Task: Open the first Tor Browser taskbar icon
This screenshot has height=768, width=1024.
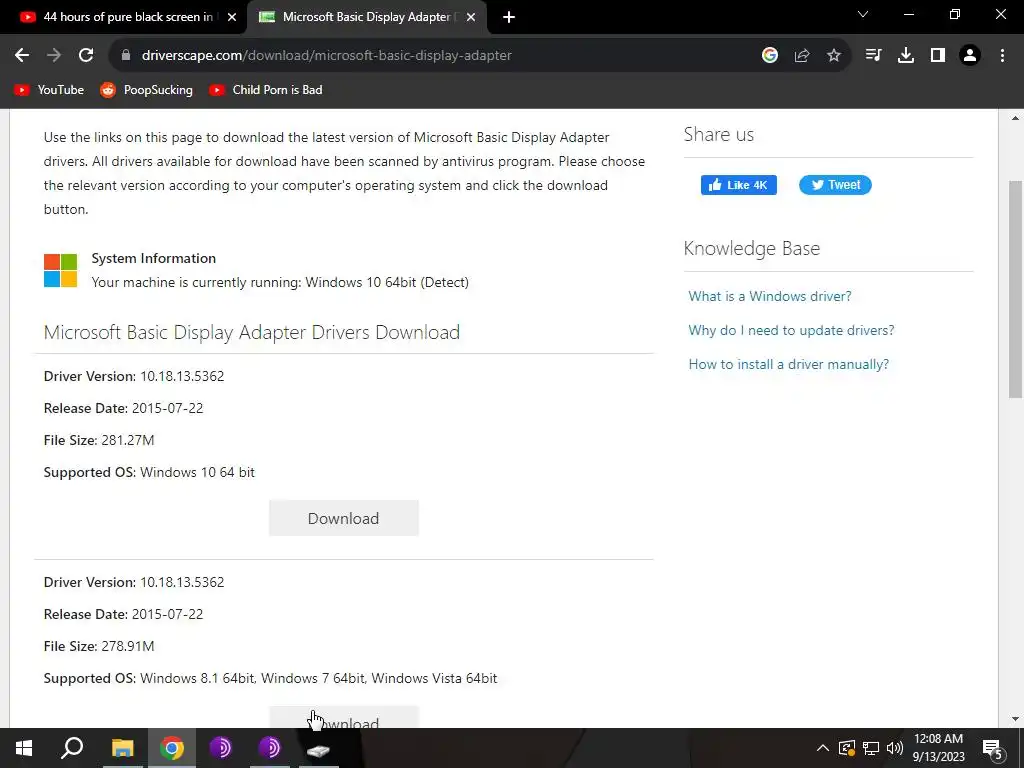Action: (220, 748)
